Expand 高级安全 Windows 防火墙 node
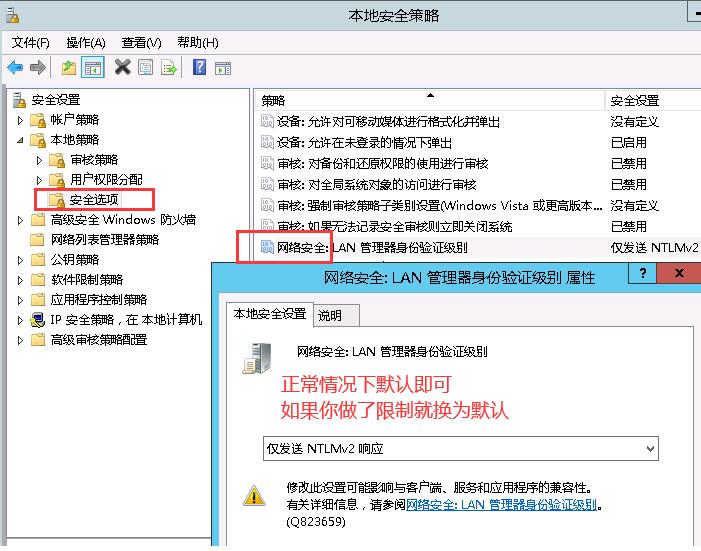This screenshot has width=701, height=551. (x=20, y=220)
